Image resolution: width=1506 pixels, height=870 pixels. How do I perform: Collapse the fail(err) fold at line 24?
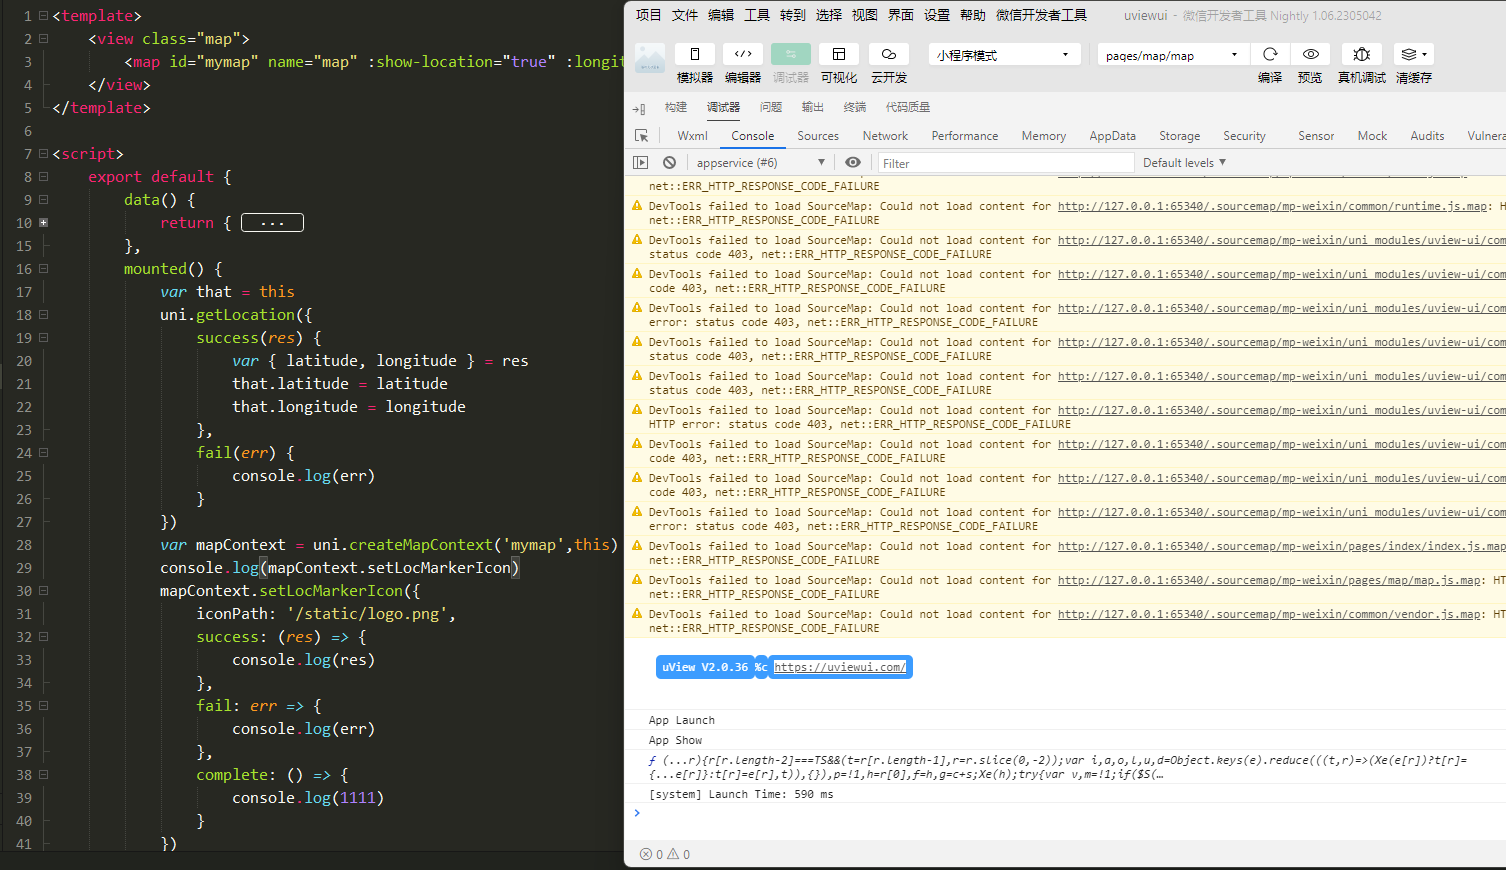[43, 453]
